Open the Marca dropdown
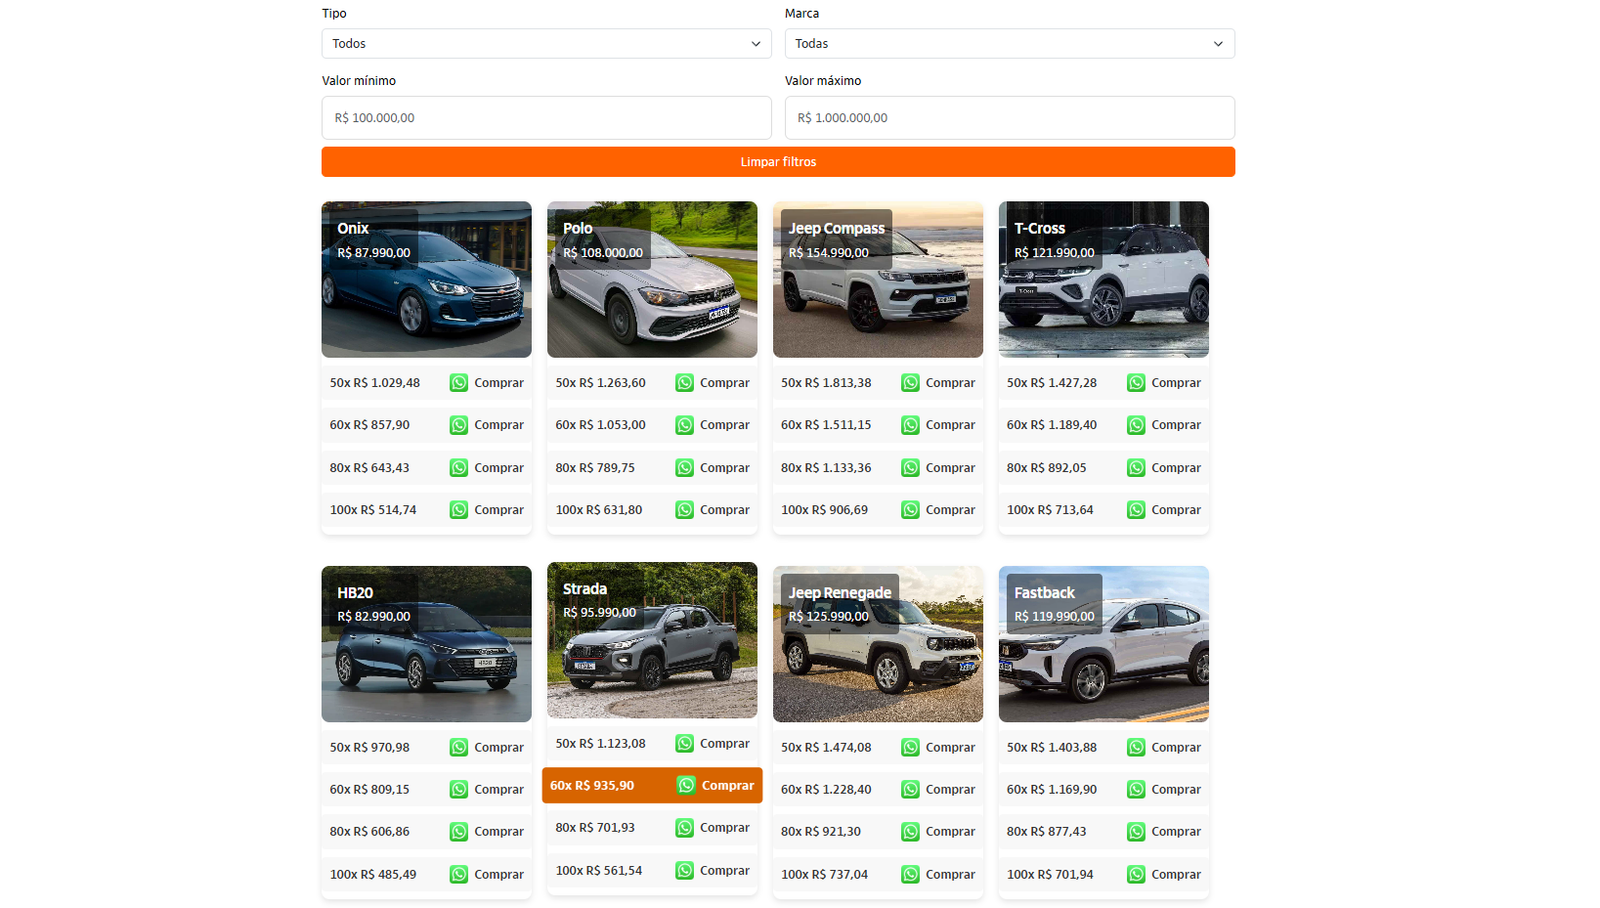 point(1009,43)
